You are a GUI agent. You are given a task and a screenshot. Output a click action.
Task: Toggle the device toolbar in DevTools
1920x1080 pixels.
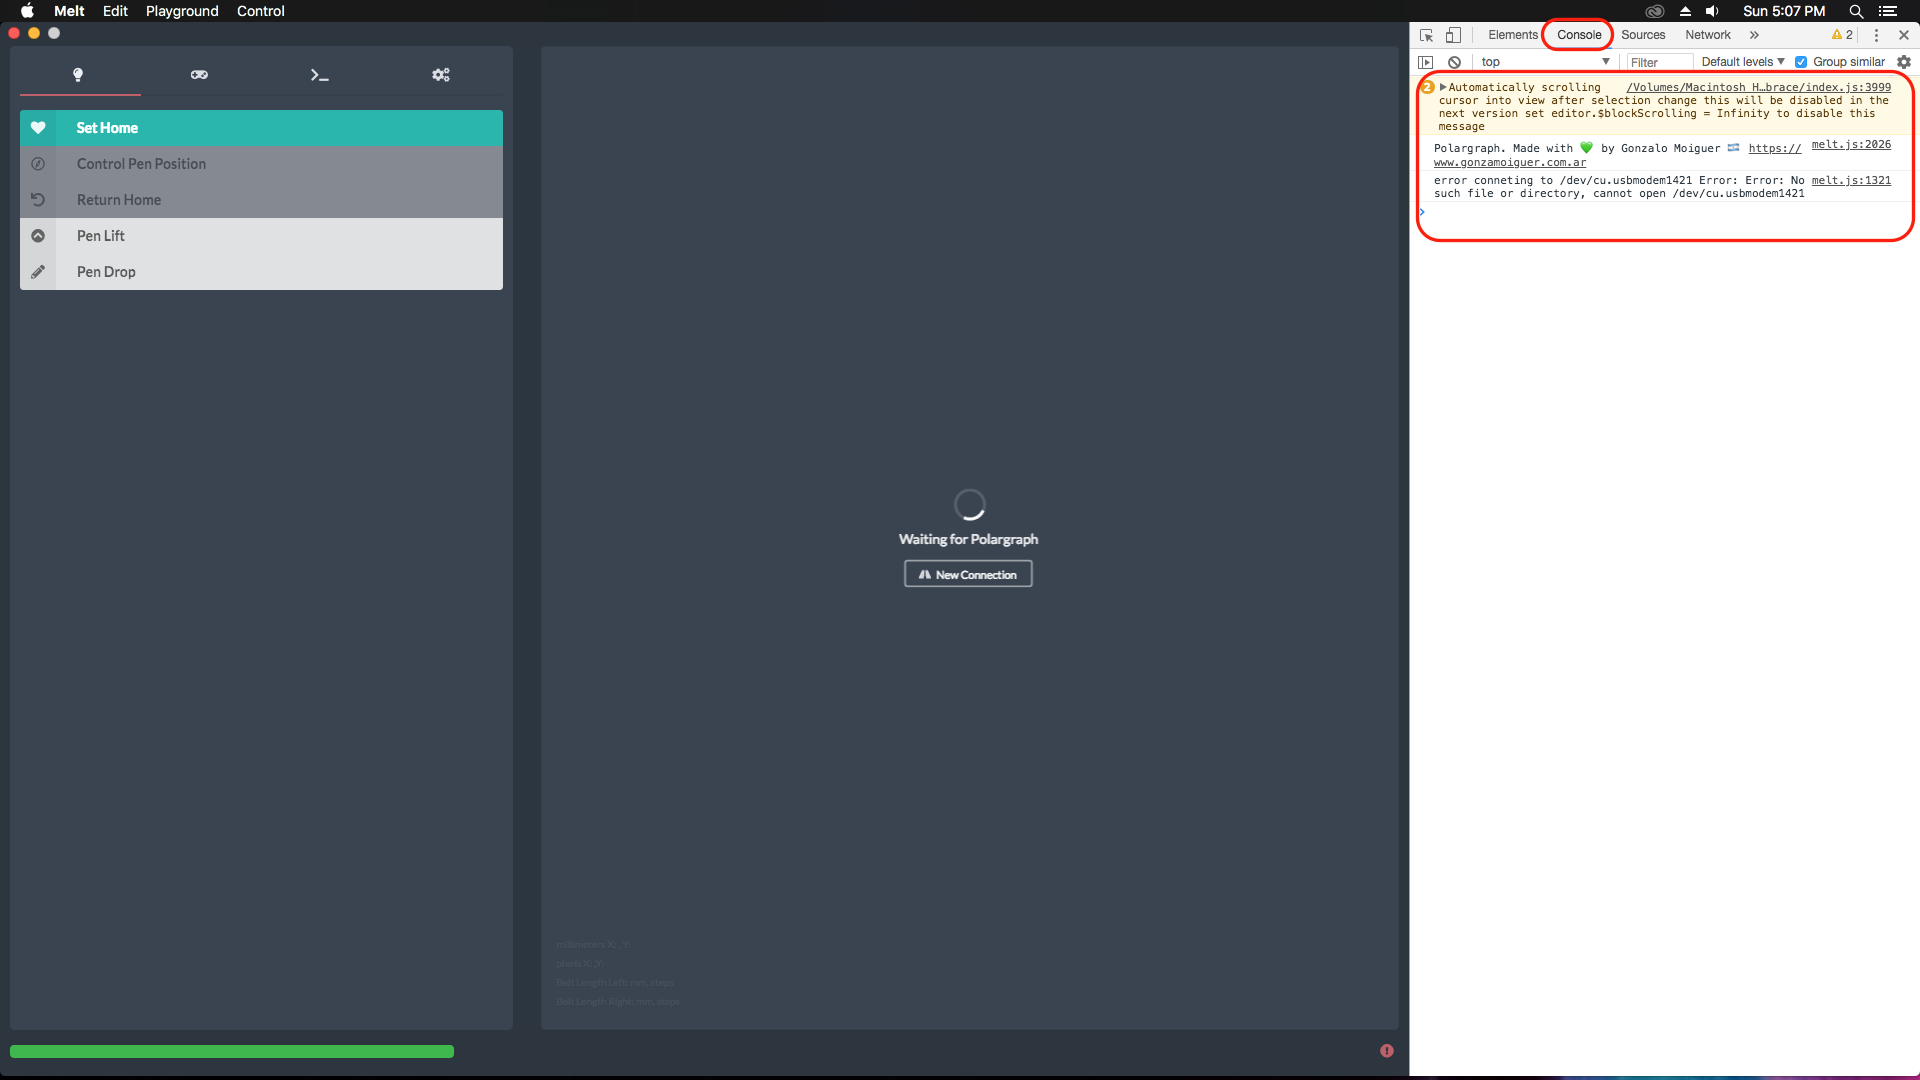[x=1455, y=34]
